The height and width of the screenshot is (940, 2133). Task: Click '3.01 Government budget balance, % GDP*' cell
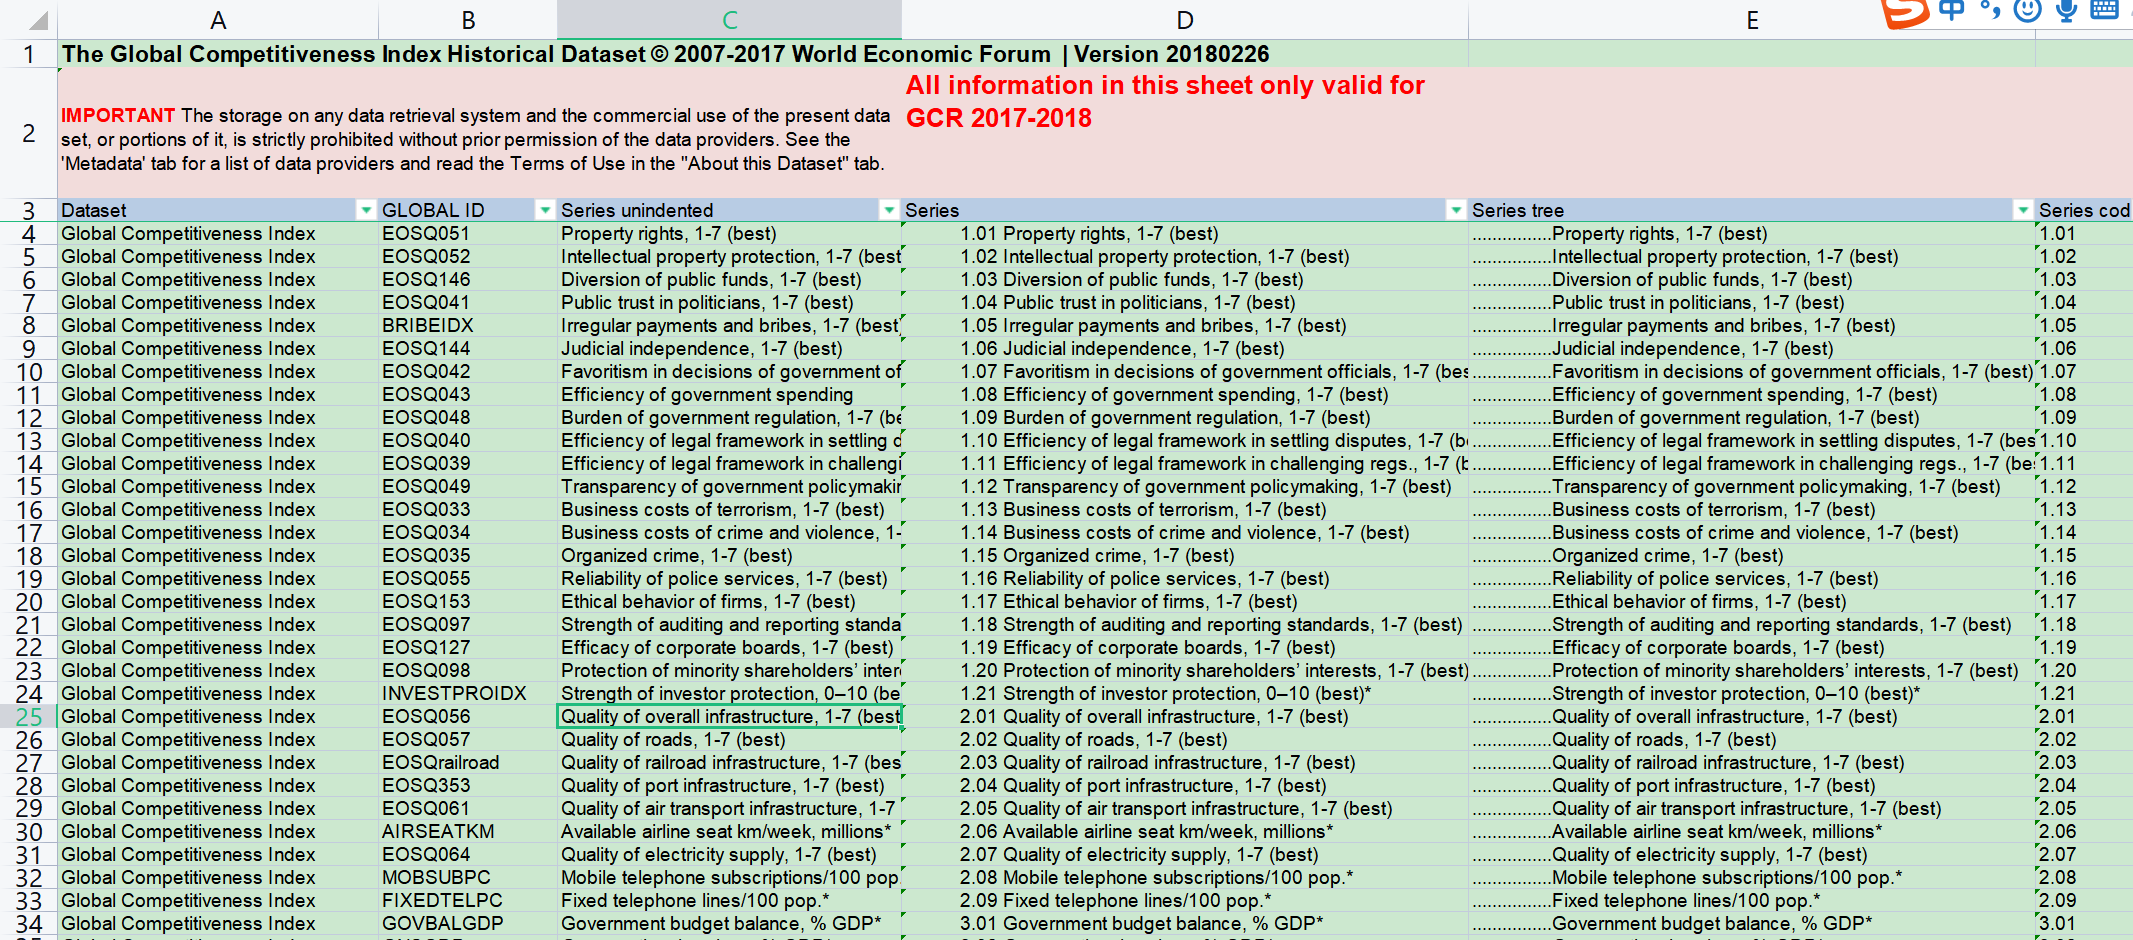[1185, 923]
